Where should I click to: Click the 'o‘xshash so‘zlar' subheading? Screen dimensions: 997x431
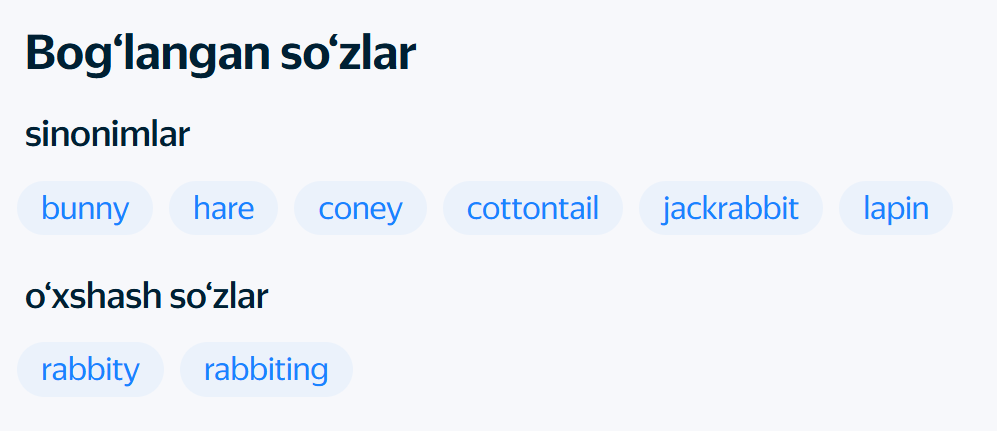pyautogui.click(x=146, y=296)
